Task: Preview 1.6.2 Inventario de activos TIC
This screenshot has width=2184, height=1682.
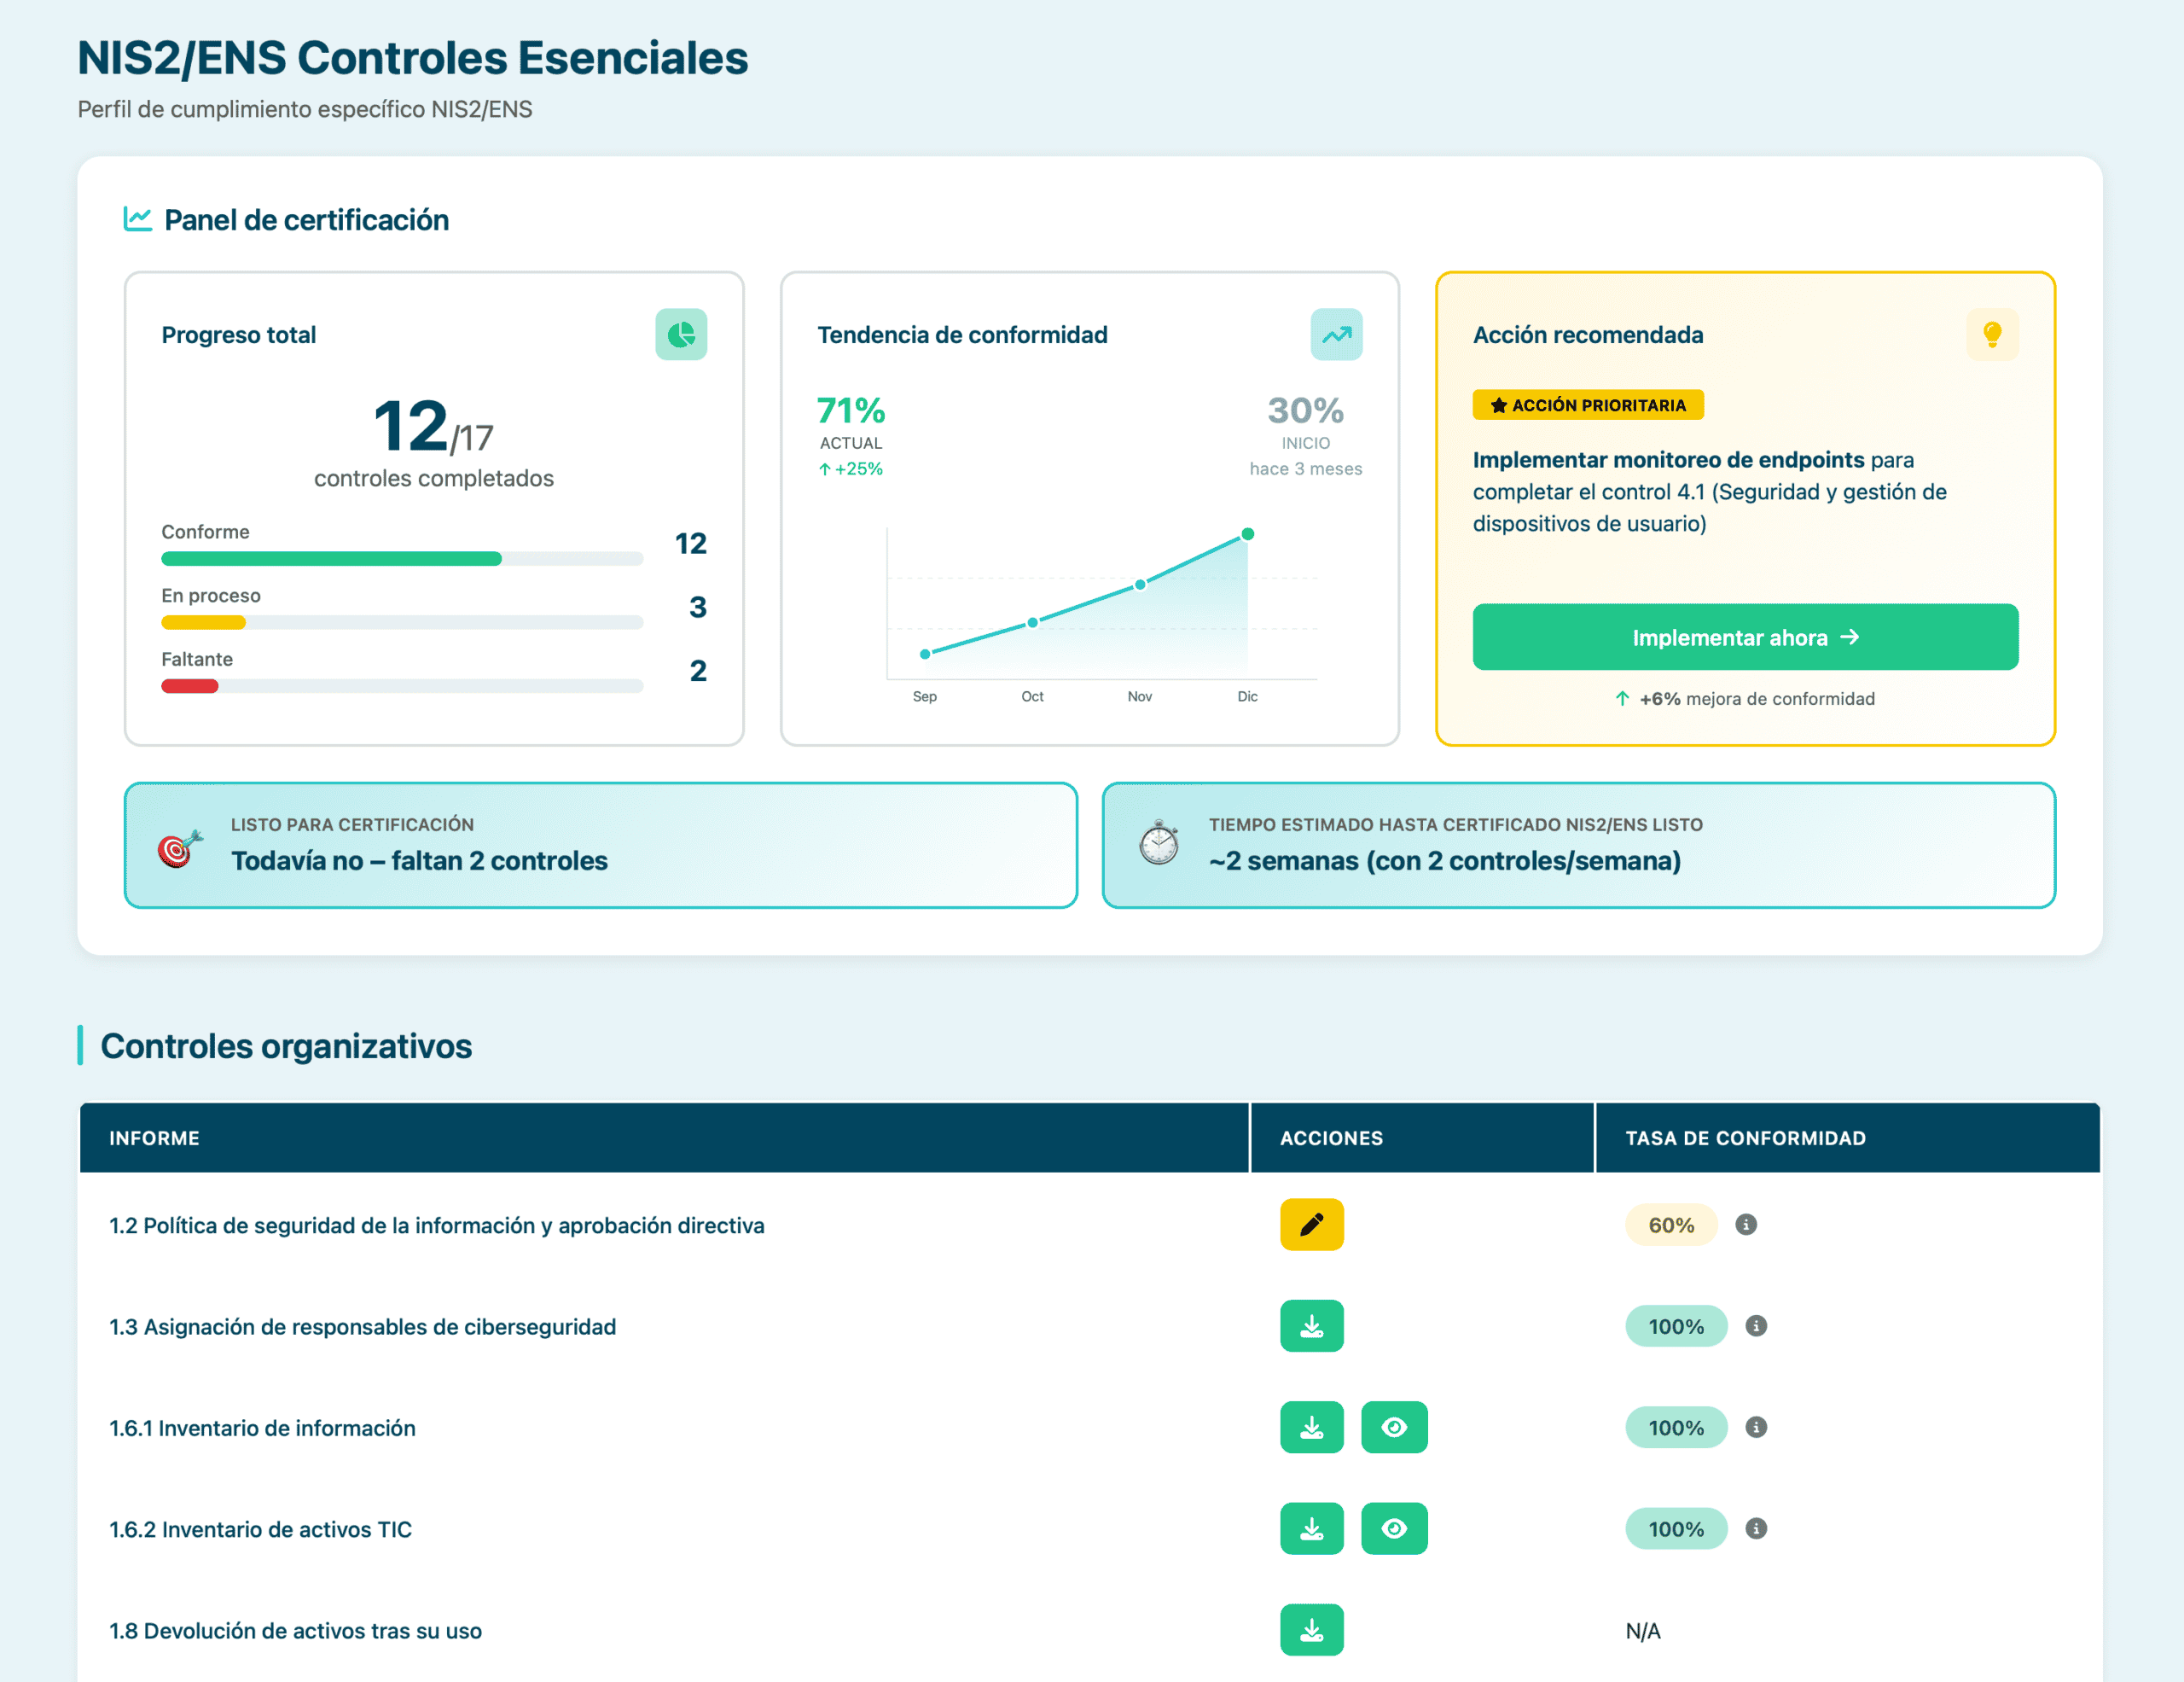Action: point(1394,1529)
